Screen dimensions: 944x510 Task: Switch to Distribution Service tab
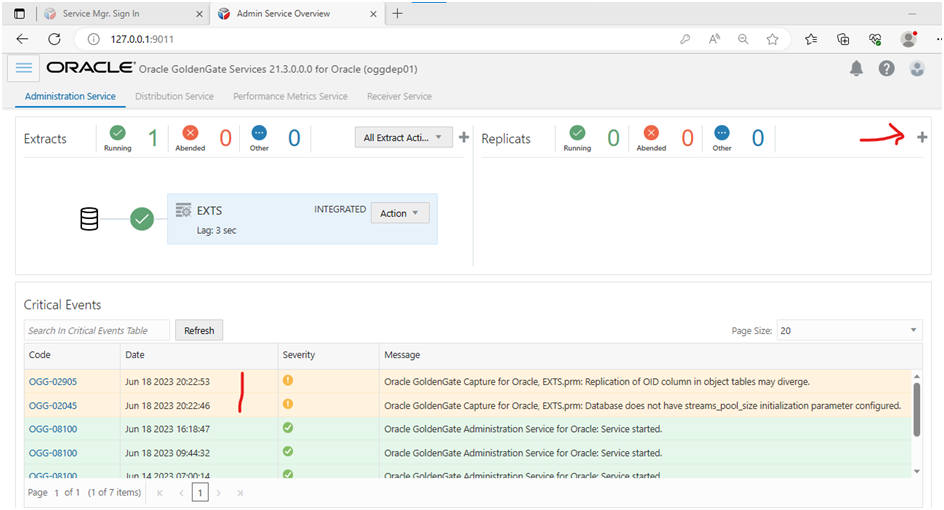pos(174,96)
